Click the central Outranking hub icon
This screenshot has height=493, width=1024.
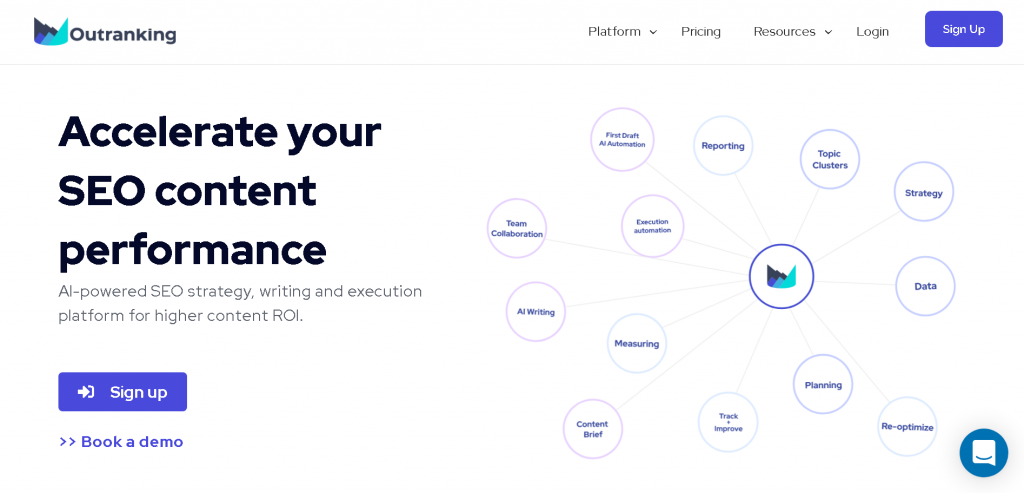781,276
